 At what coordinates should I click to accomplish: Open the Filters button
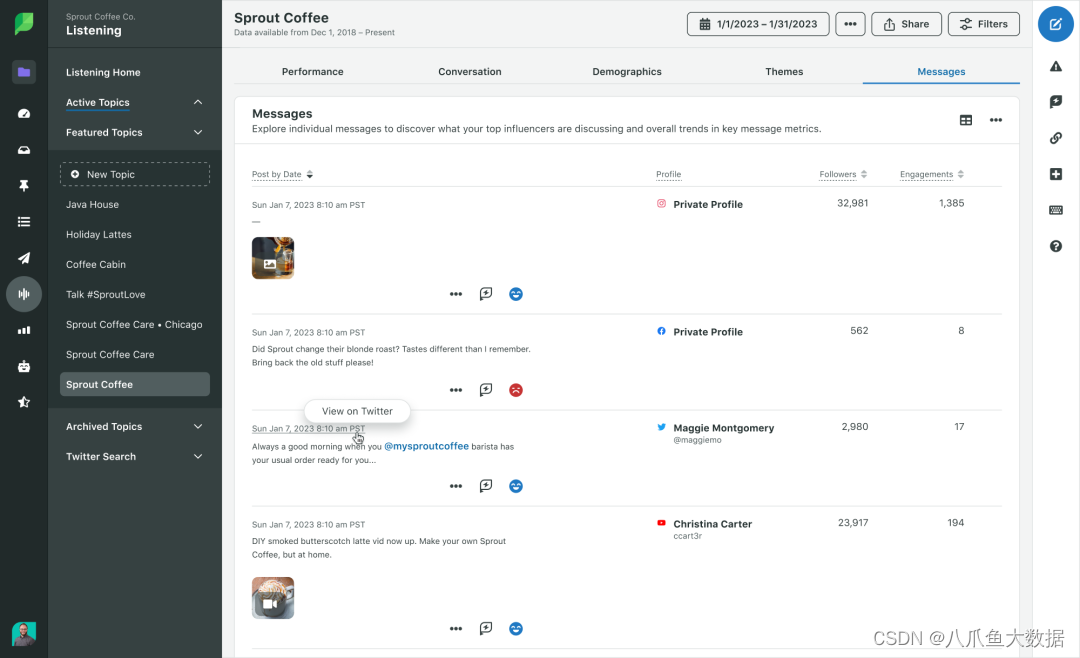click(x=984, y=24)
